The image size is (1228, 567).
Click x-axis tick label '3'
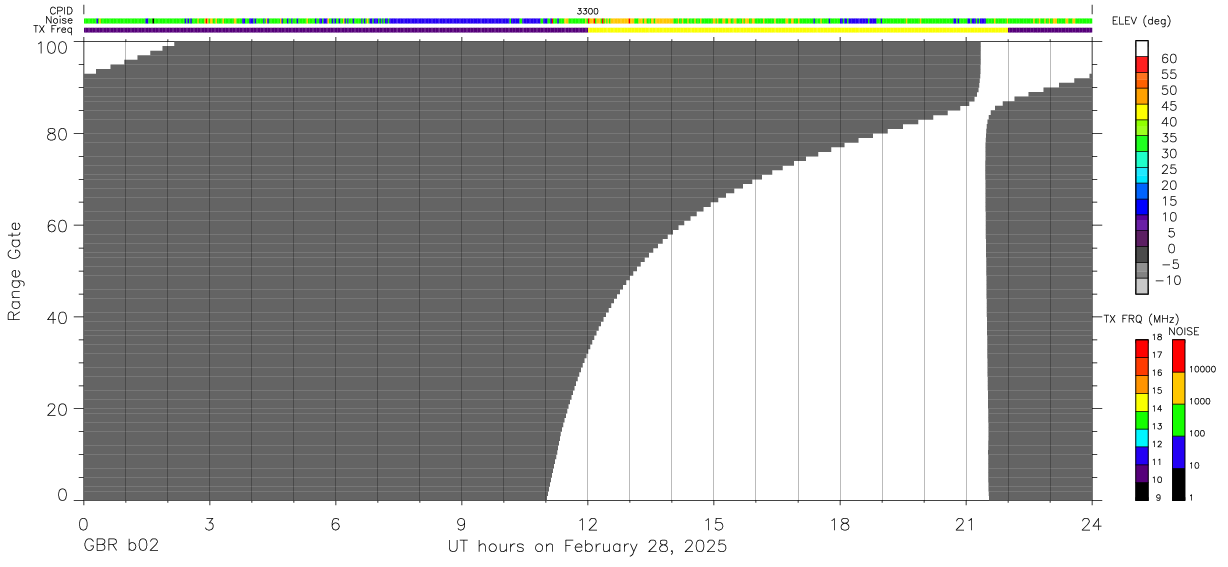(x=210, y=523)
